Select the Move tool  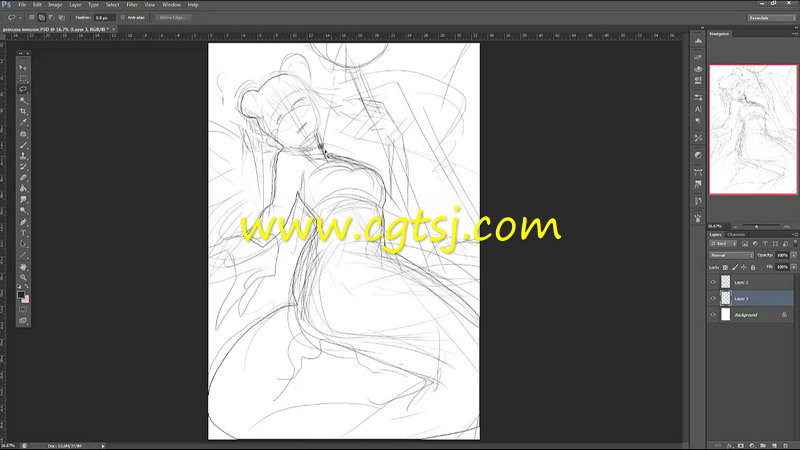(x=23, y=67)
